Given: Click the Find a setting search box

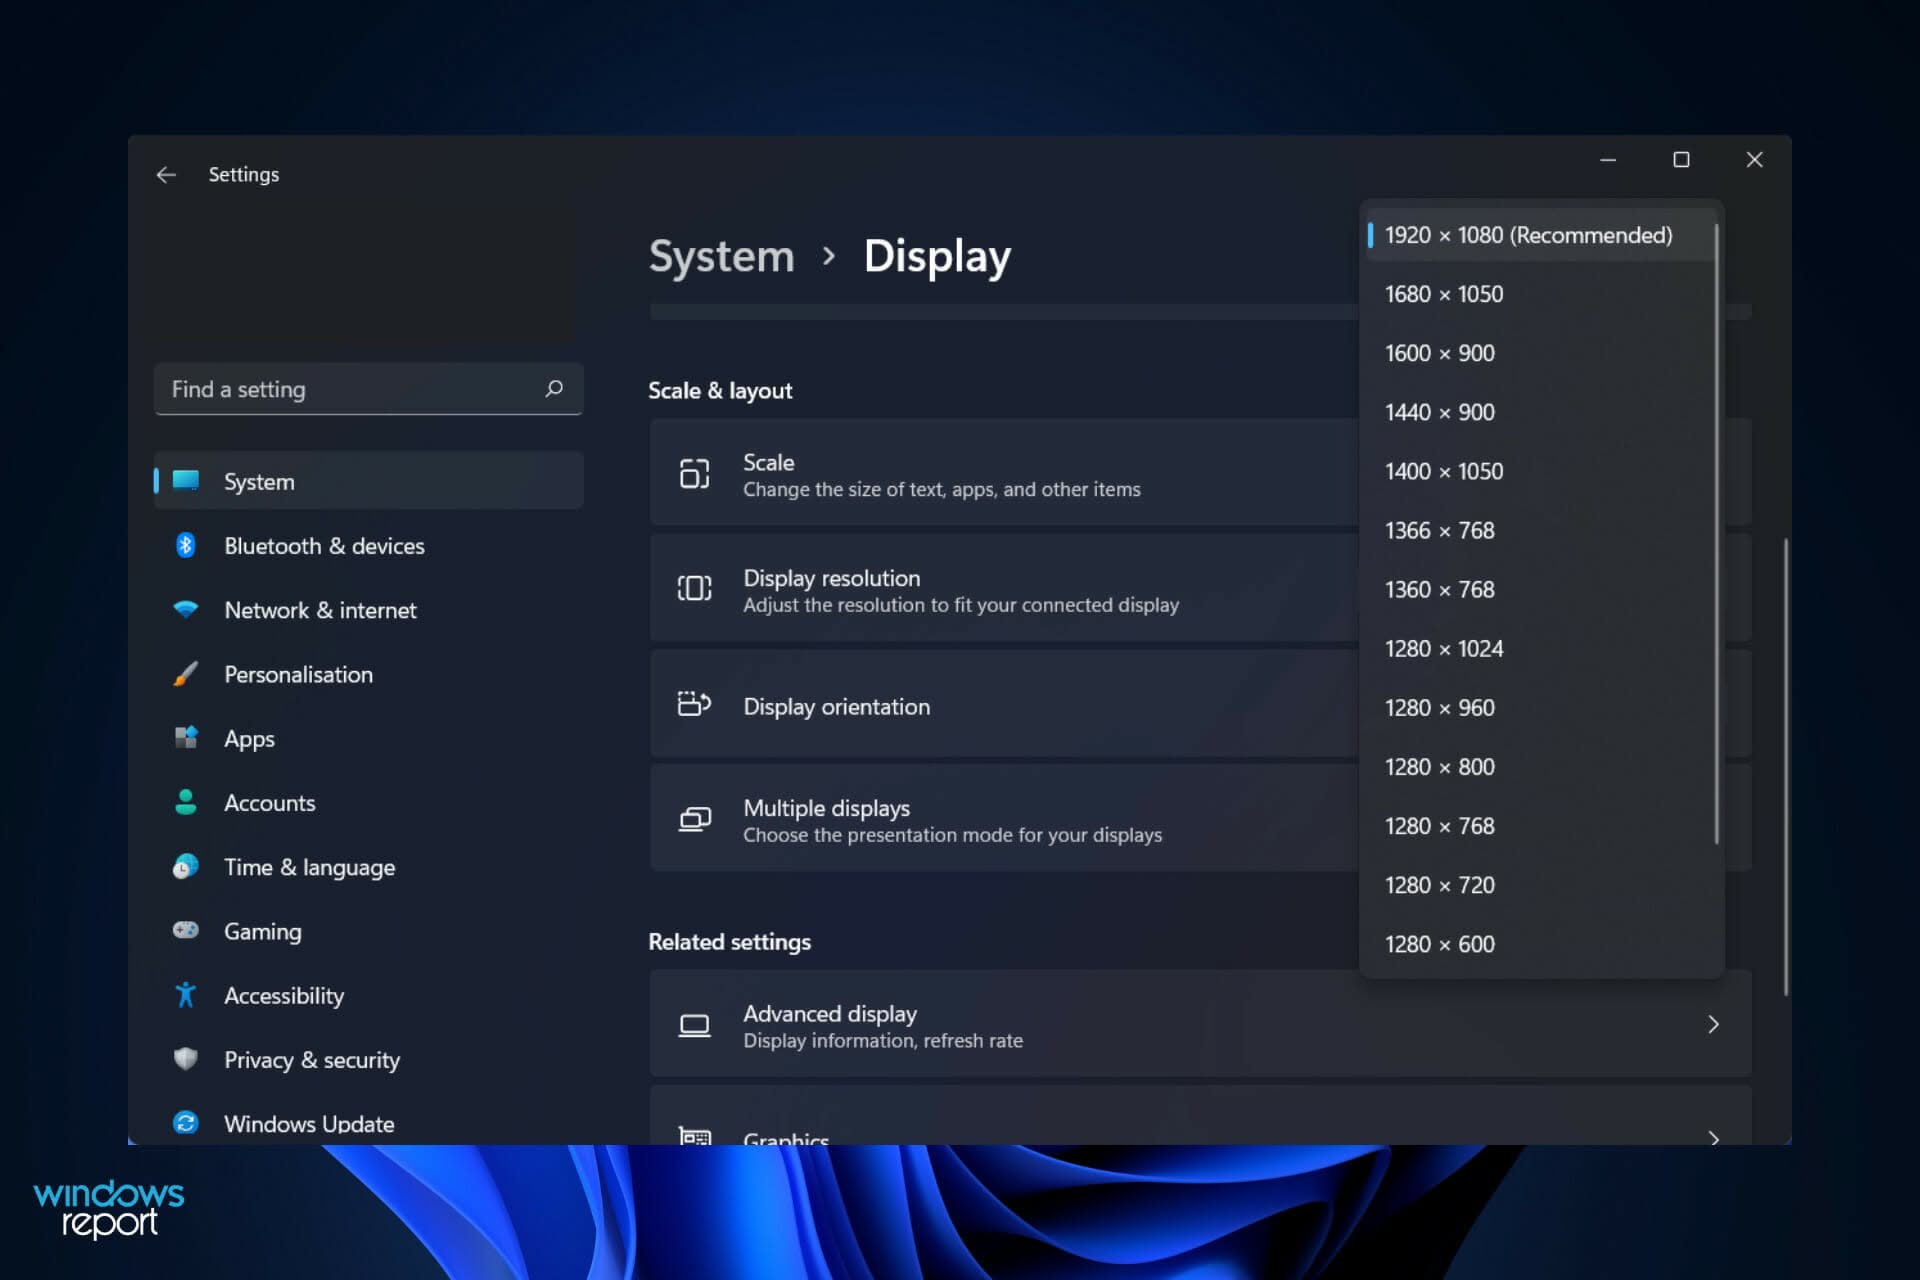Looking at the screenshot, I should pos(369,389).
